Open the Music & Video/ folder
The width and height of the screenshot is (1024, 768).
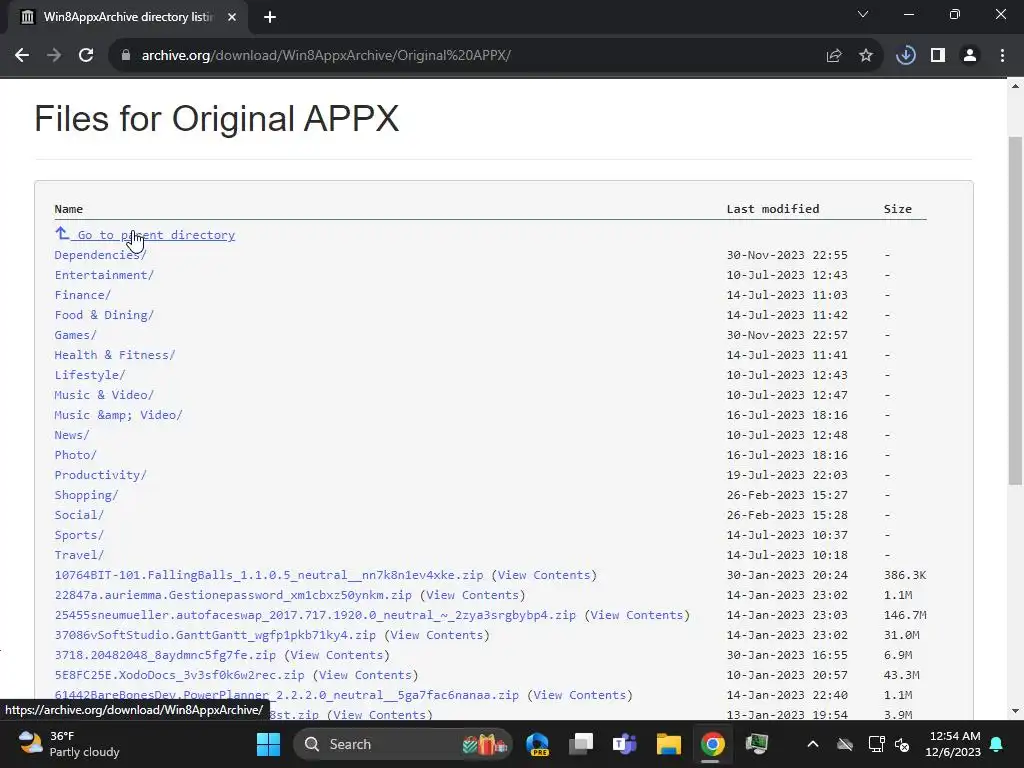pos(104,395)
